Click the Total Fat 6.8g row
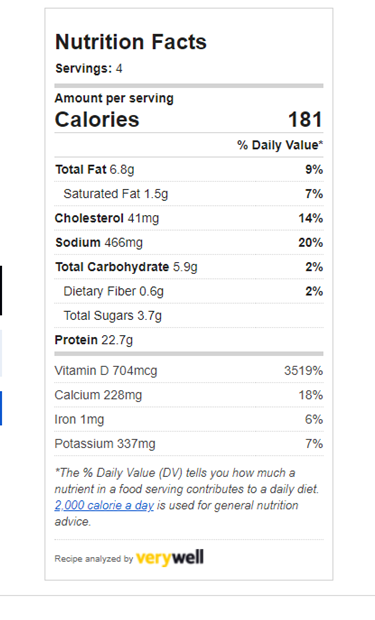 (189, 170)
